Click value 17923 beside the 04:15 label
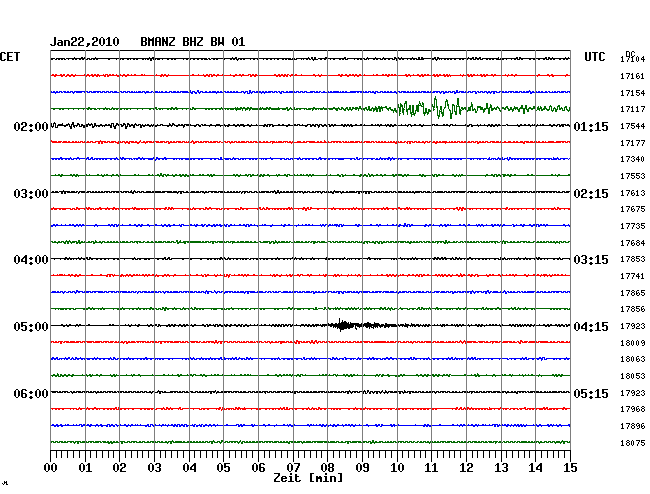Image resolution: width=650 pixels, height=494 pixels. [x=633, y=326]
